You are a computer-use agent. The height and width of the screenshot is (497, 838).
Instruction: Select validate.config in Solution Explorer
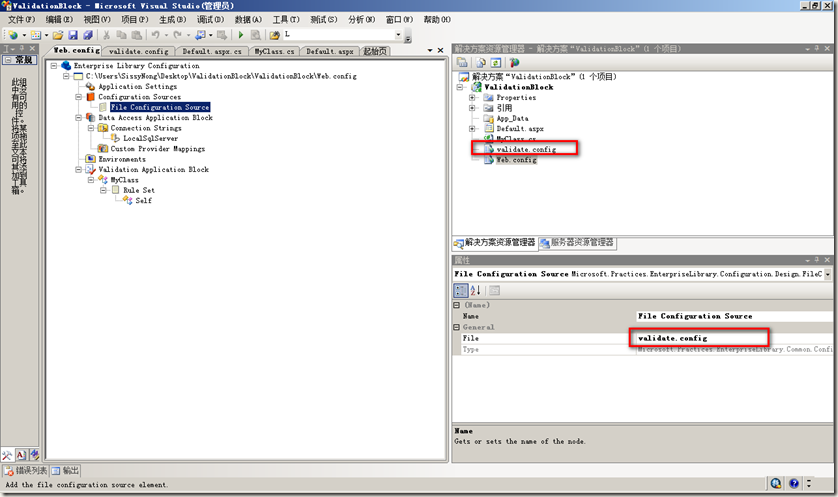[526, 150]
